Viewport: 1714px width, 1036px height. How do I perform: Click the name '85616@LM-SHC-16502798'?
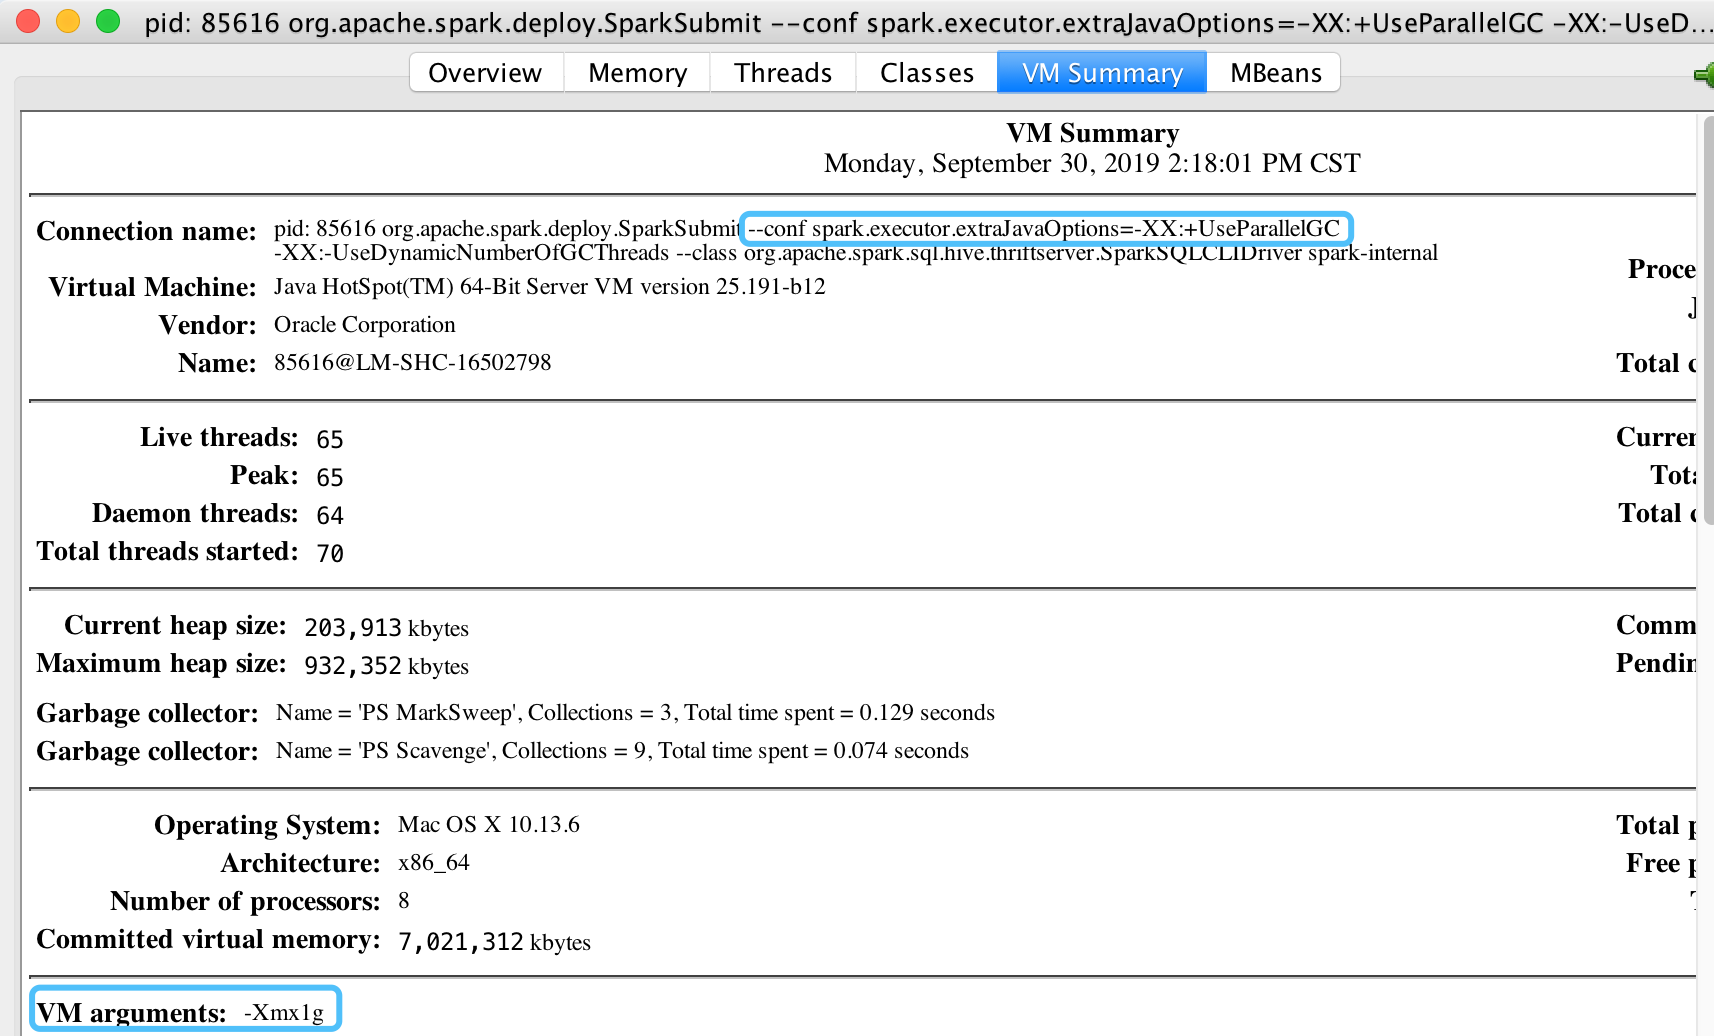click(x=412, y=363)
